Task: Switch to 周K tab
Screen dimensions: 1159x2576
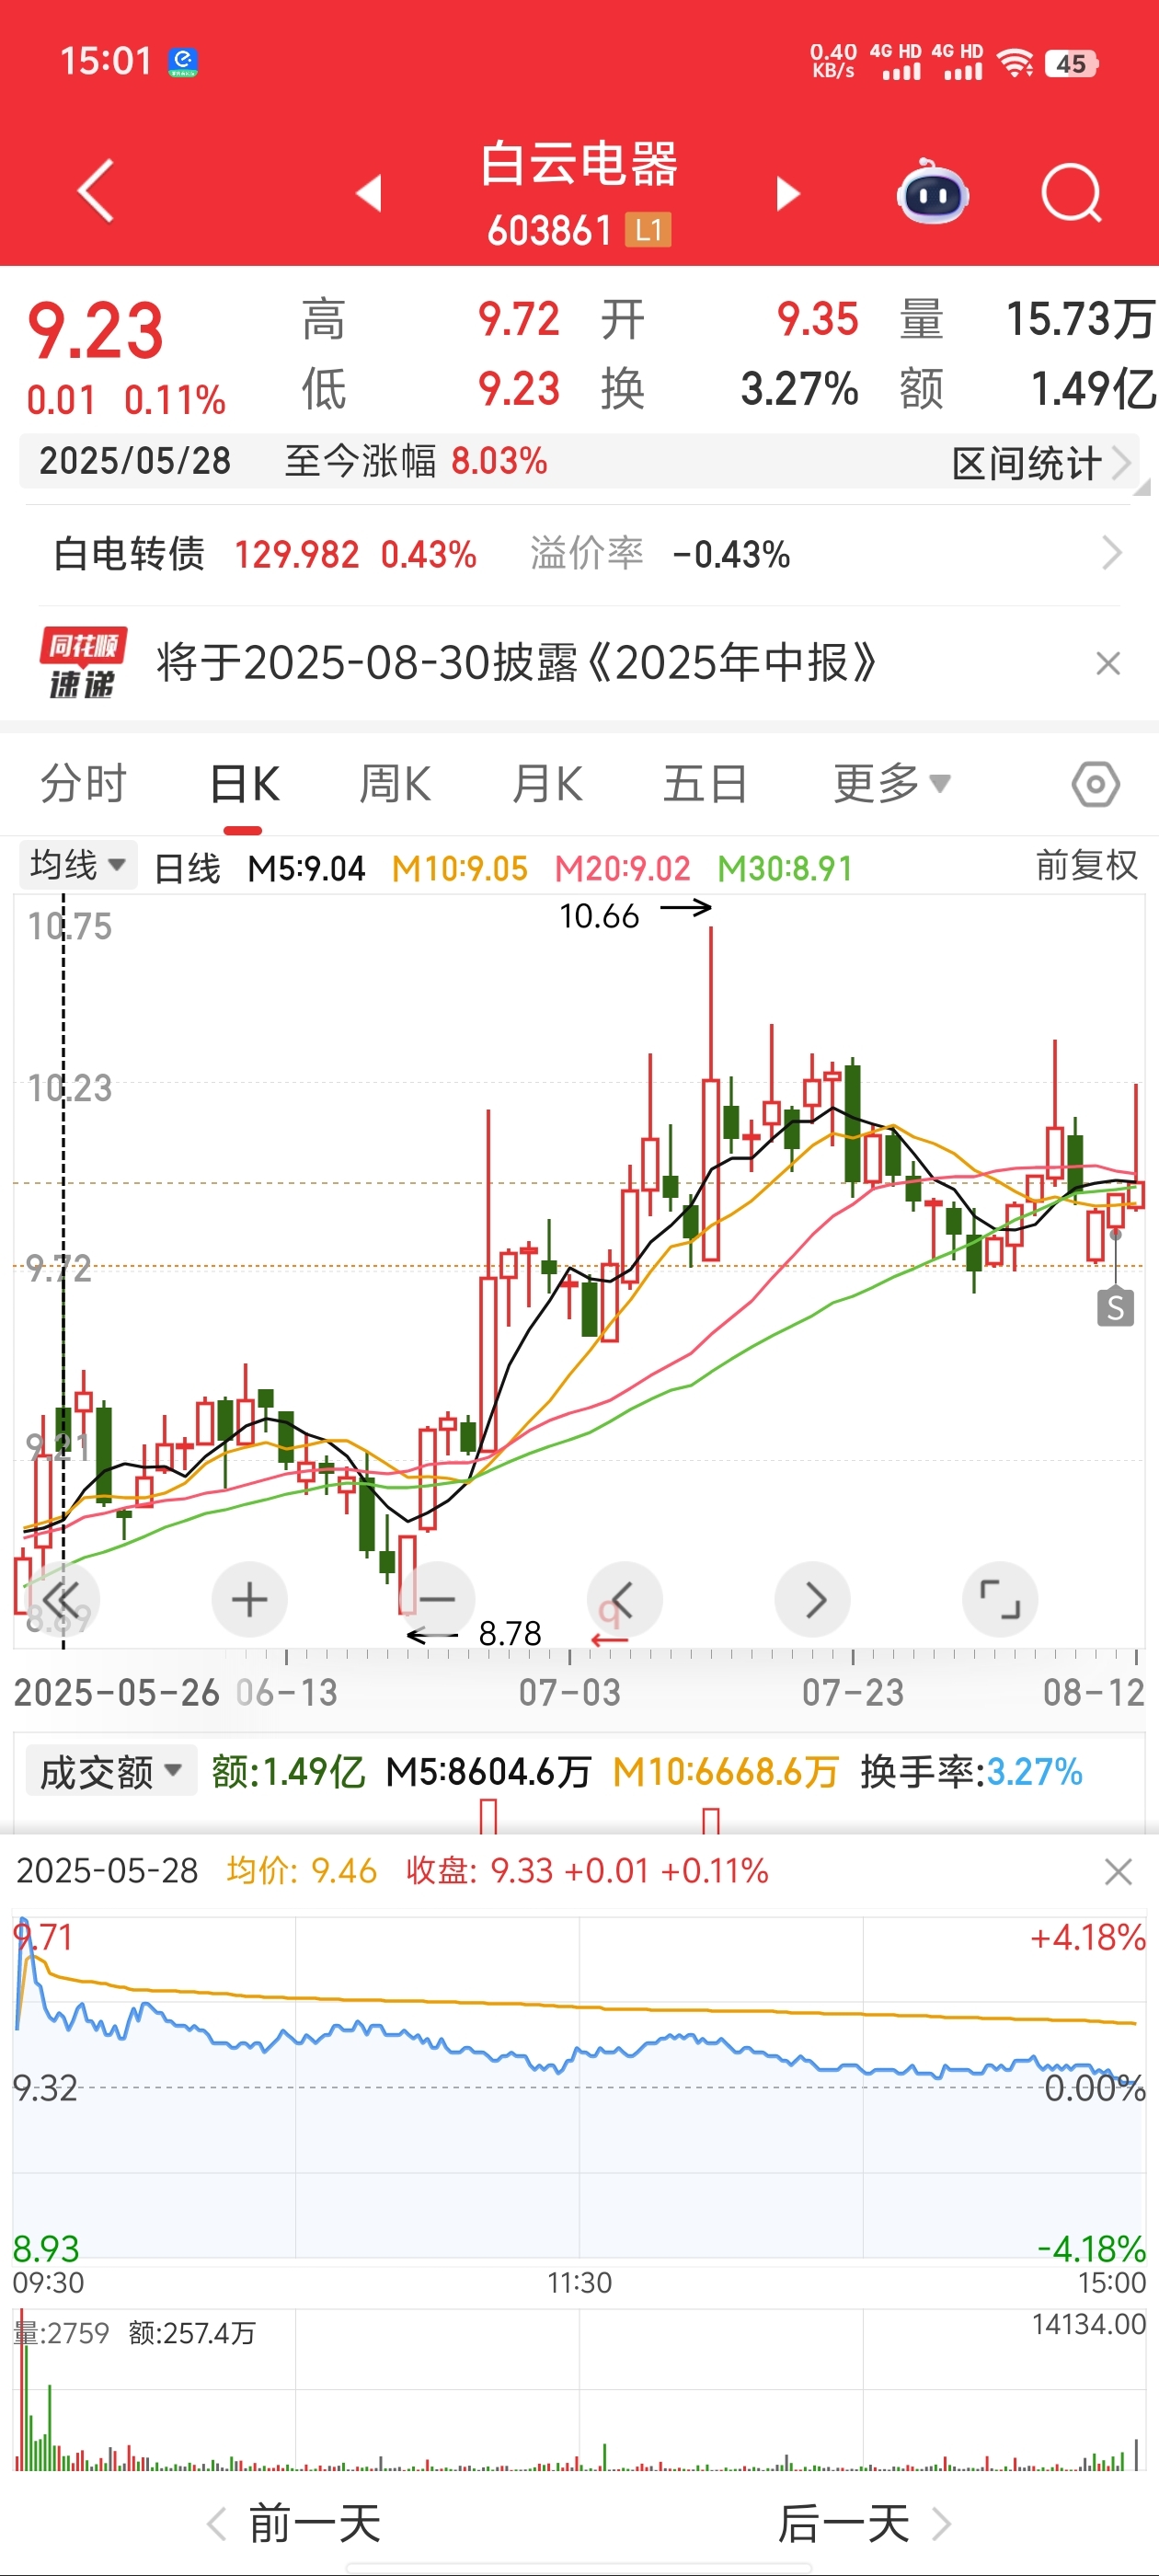Action: pyautogui.click(x=395, y=783)
